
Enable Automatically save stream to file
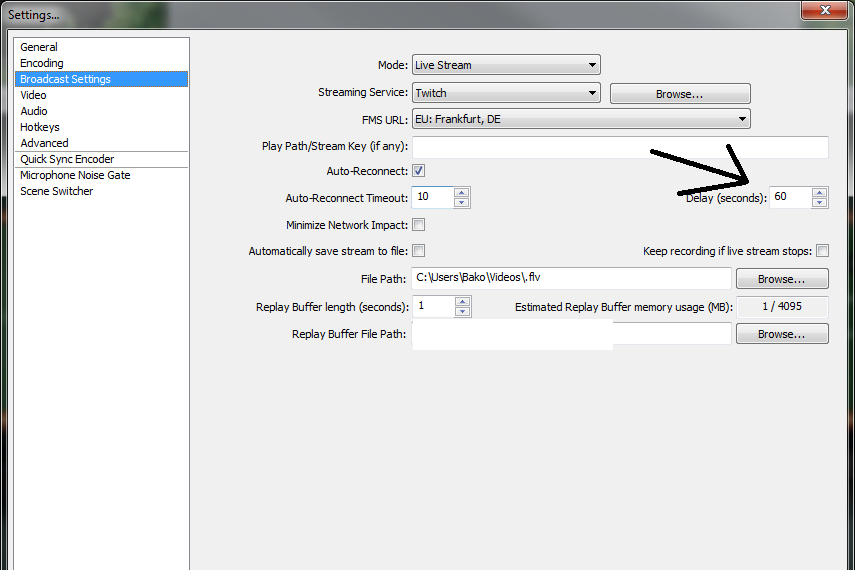click(x=419, y=251)
